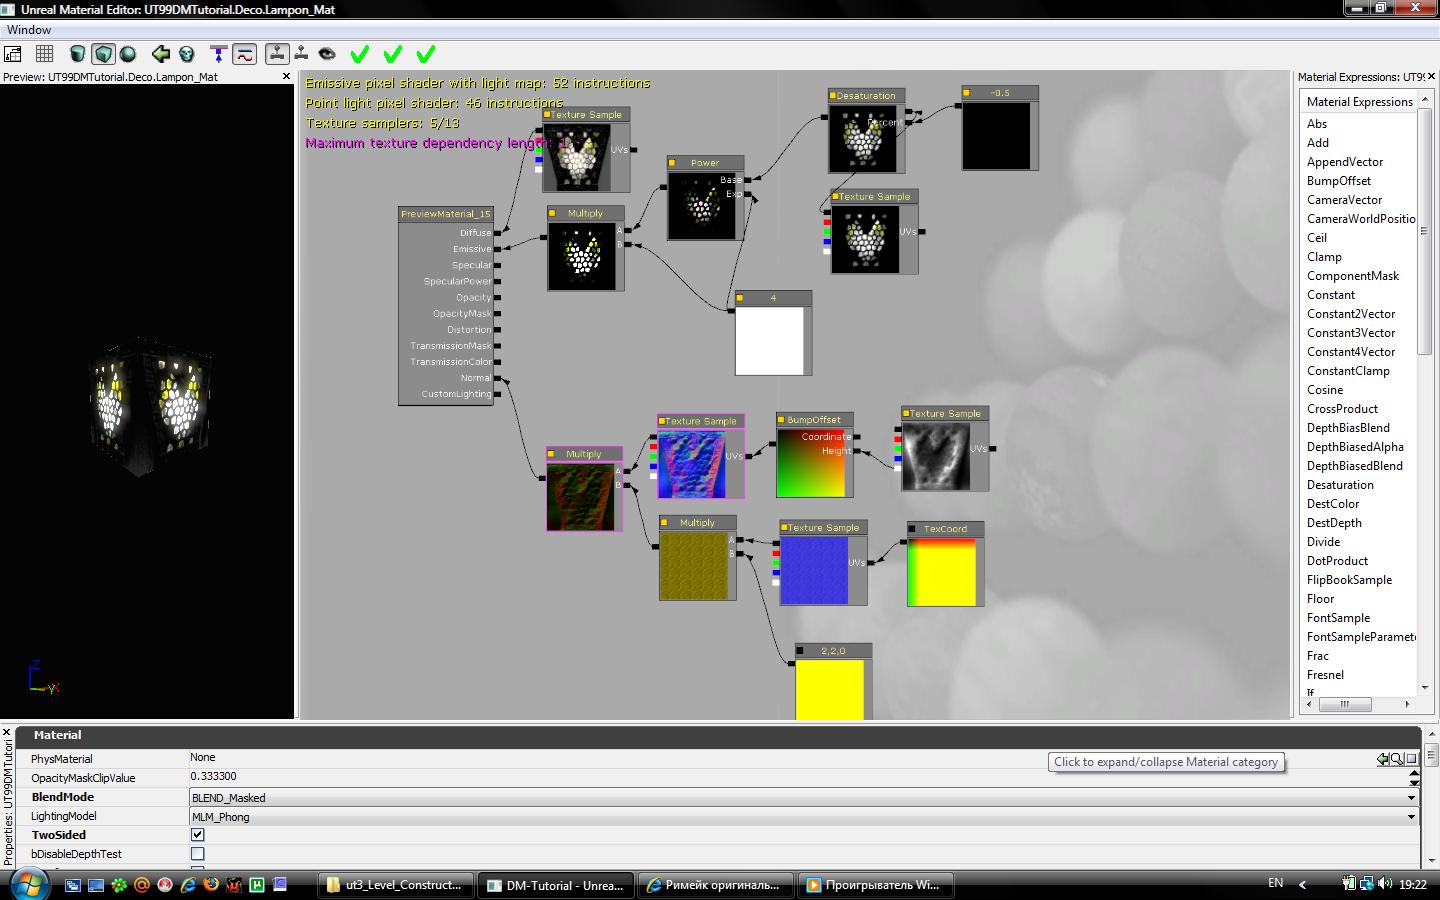This screenshot has width=1440, height=900.
Task: Click the properties panel vertical scrollbar
Action: 1431,800
